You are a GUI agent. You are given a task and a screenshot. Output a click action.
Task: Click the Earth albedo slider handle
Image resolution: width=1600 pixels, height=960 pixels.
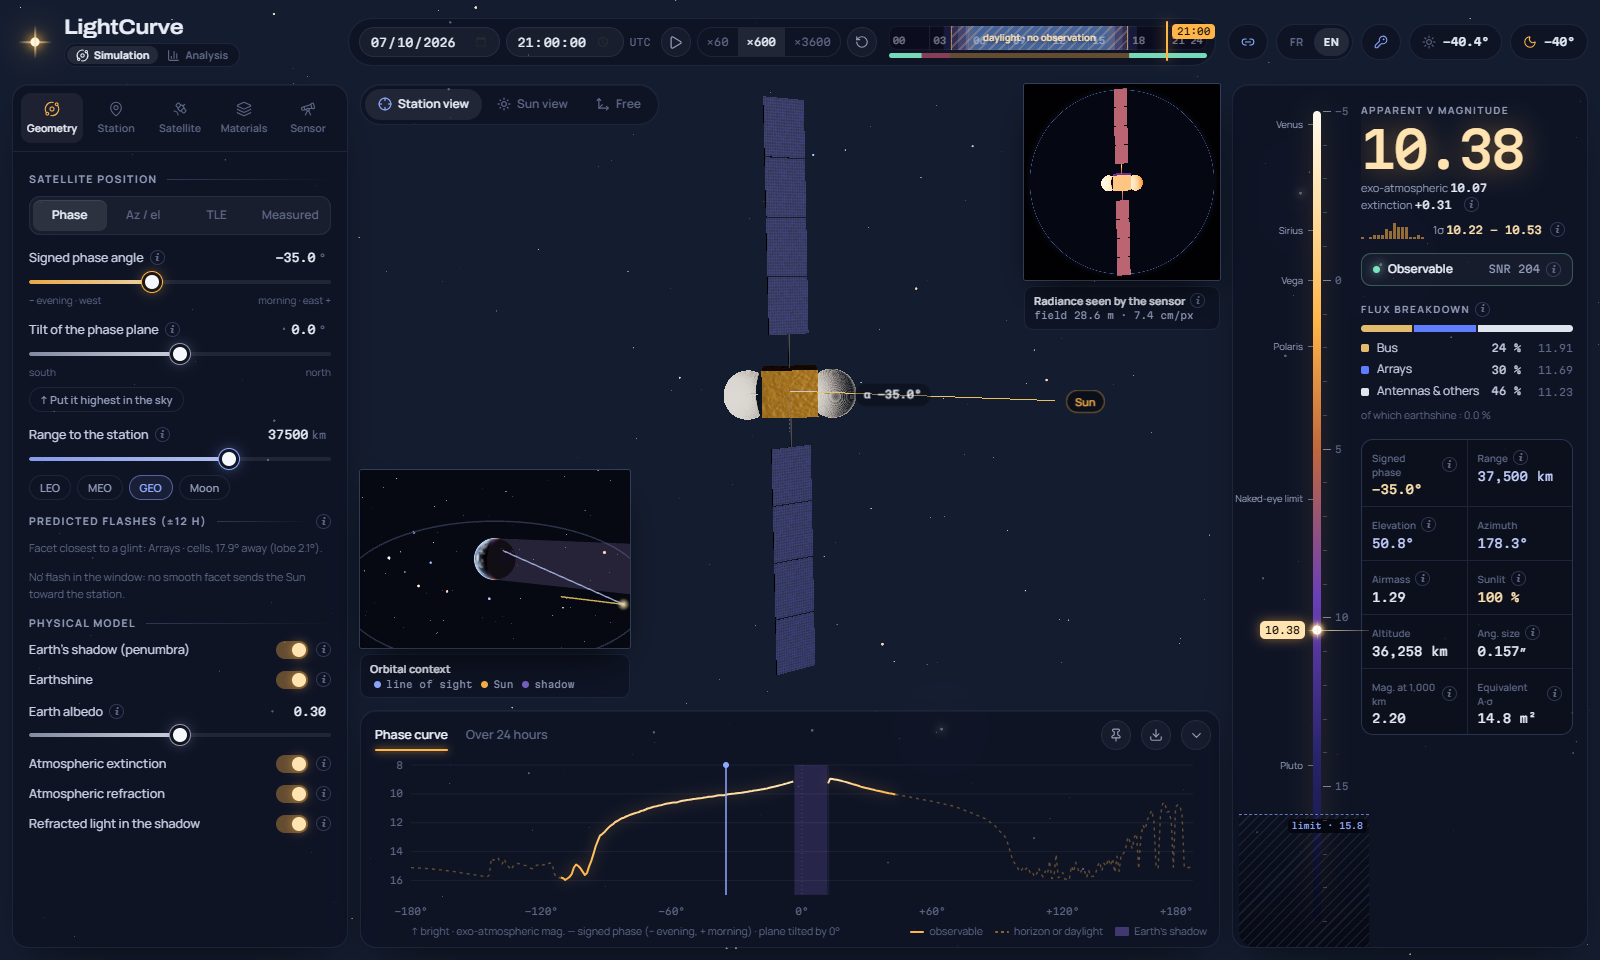180,735
